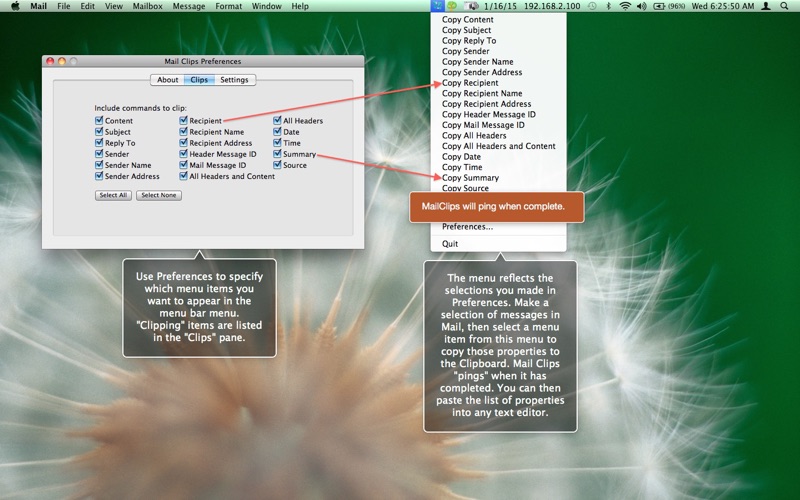Select Copy Reply To menu item
The image size is (800, 500).
(x=498, y=41)
